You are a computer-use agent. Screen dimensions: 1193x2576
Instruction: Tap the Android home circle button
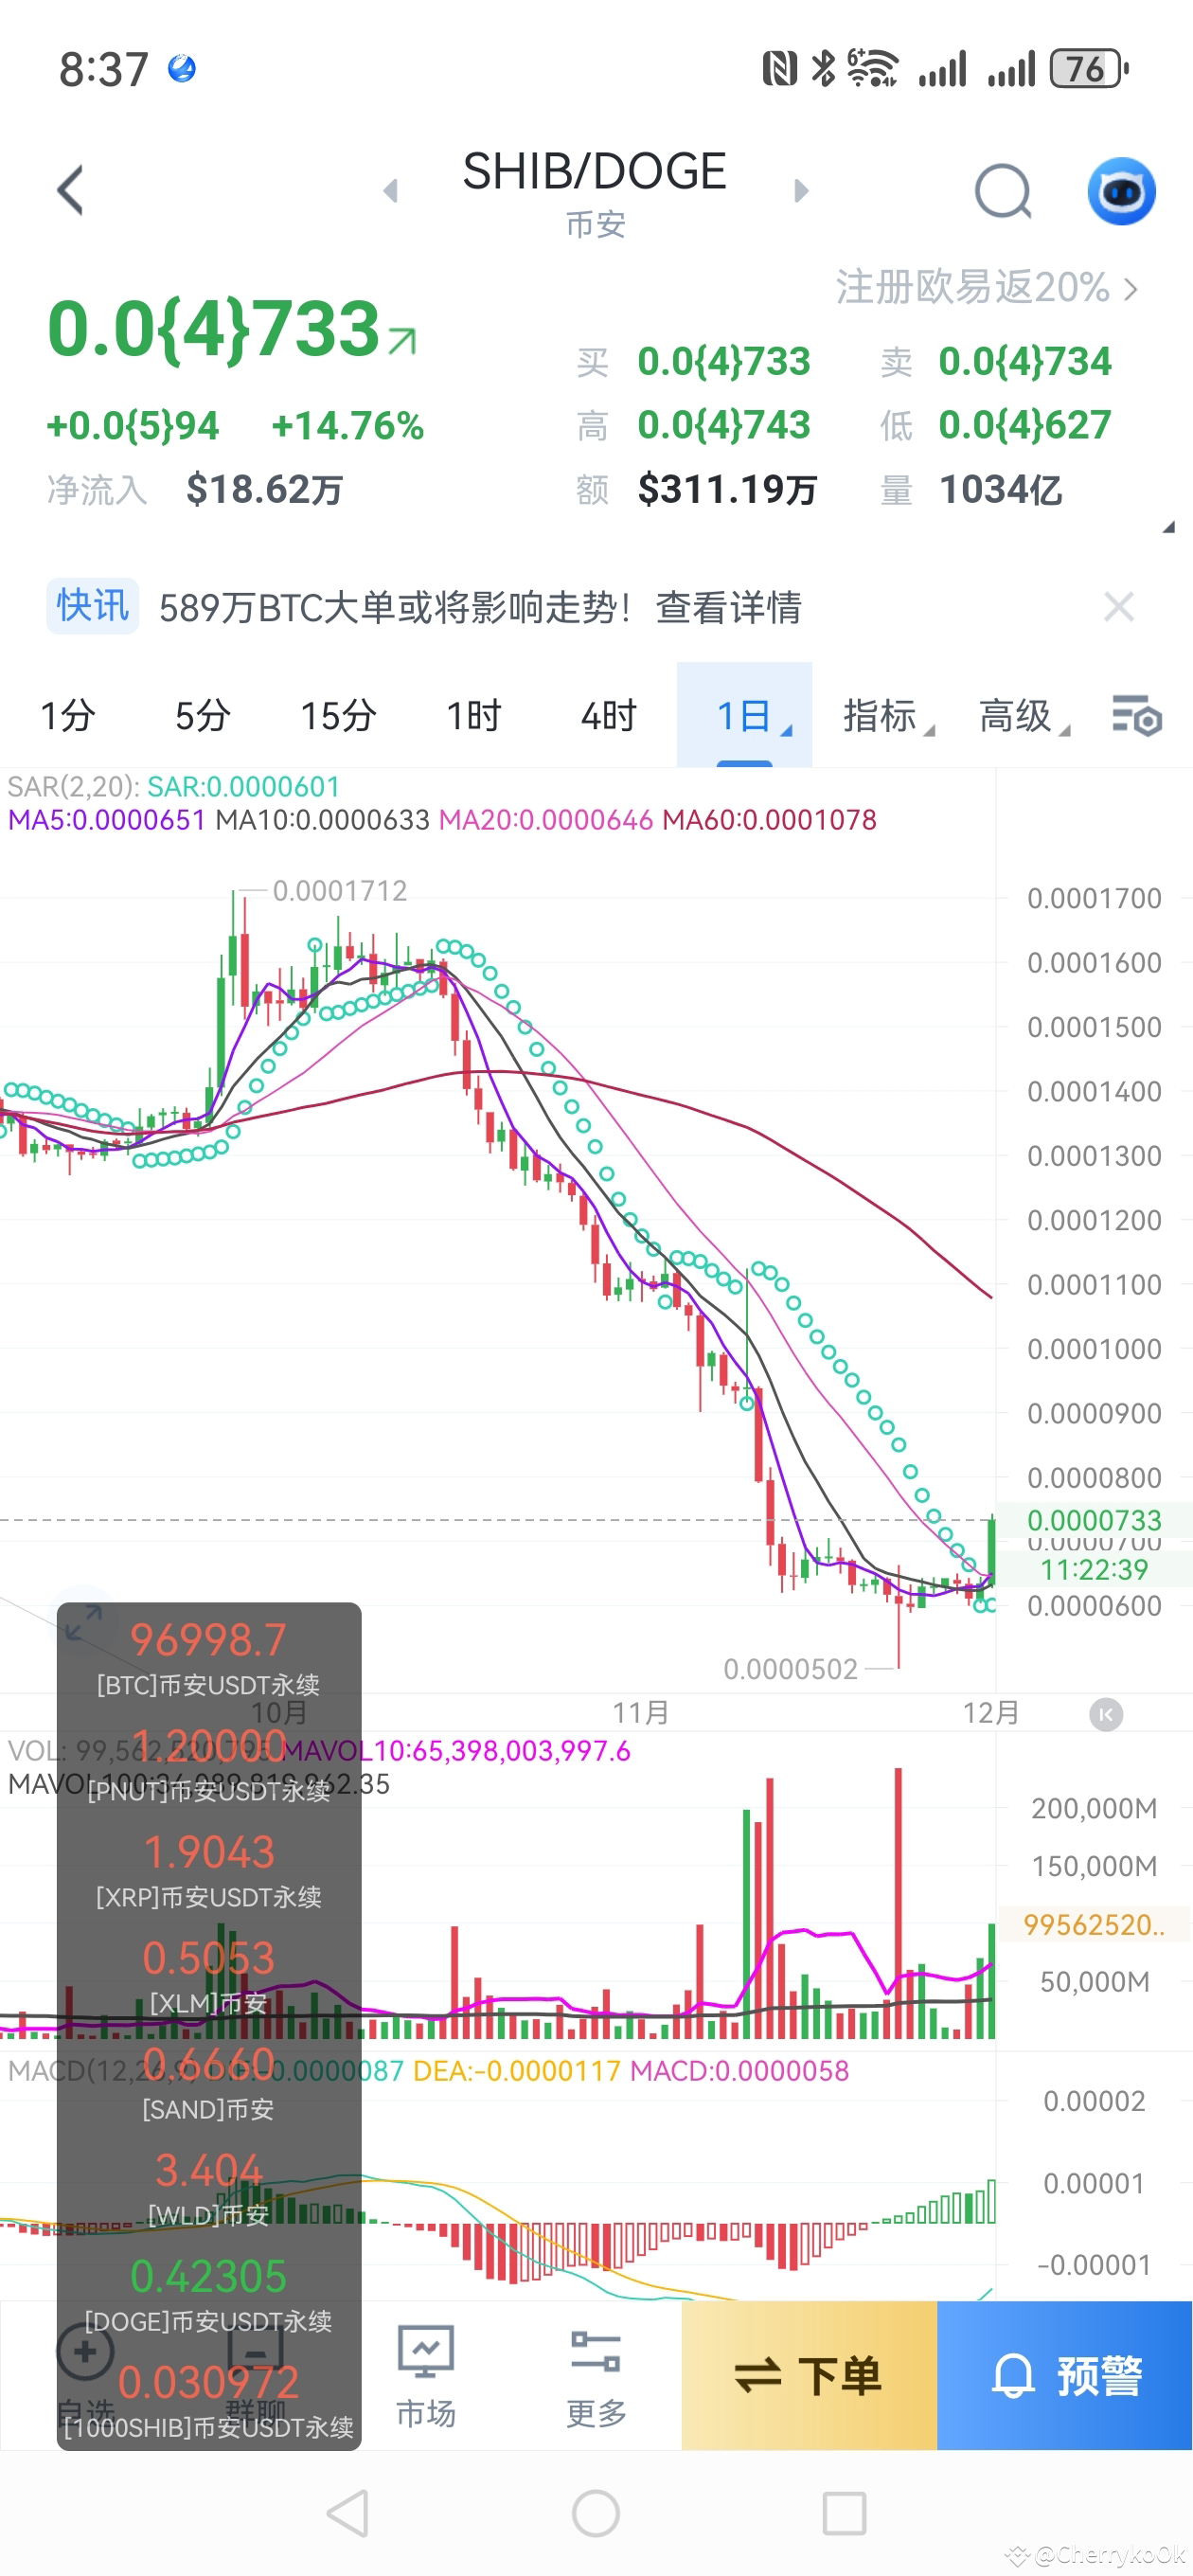[x=596, y=2513]
